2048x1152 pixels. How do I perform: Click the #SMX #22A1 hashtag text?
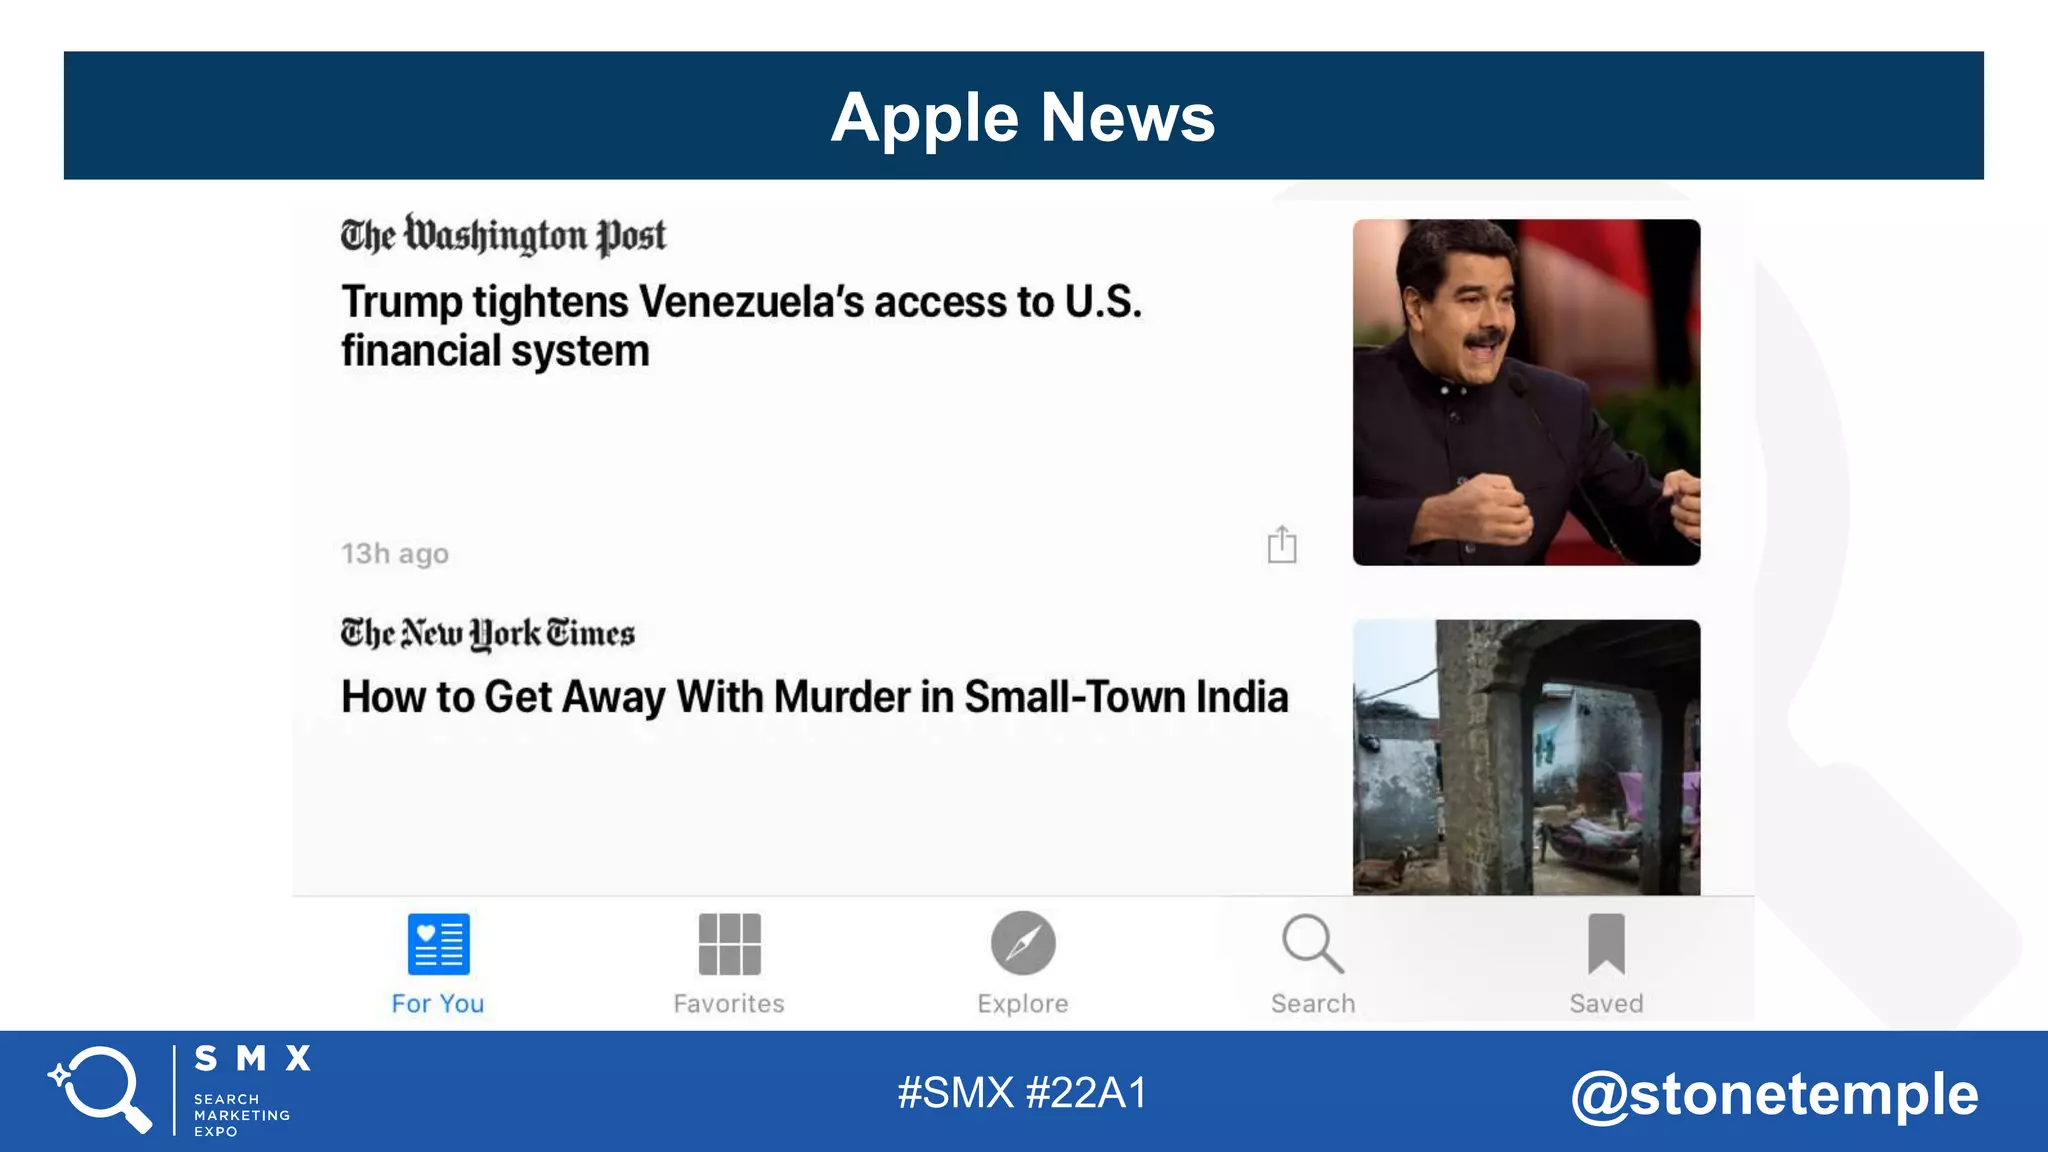tap(1022, 1092)
